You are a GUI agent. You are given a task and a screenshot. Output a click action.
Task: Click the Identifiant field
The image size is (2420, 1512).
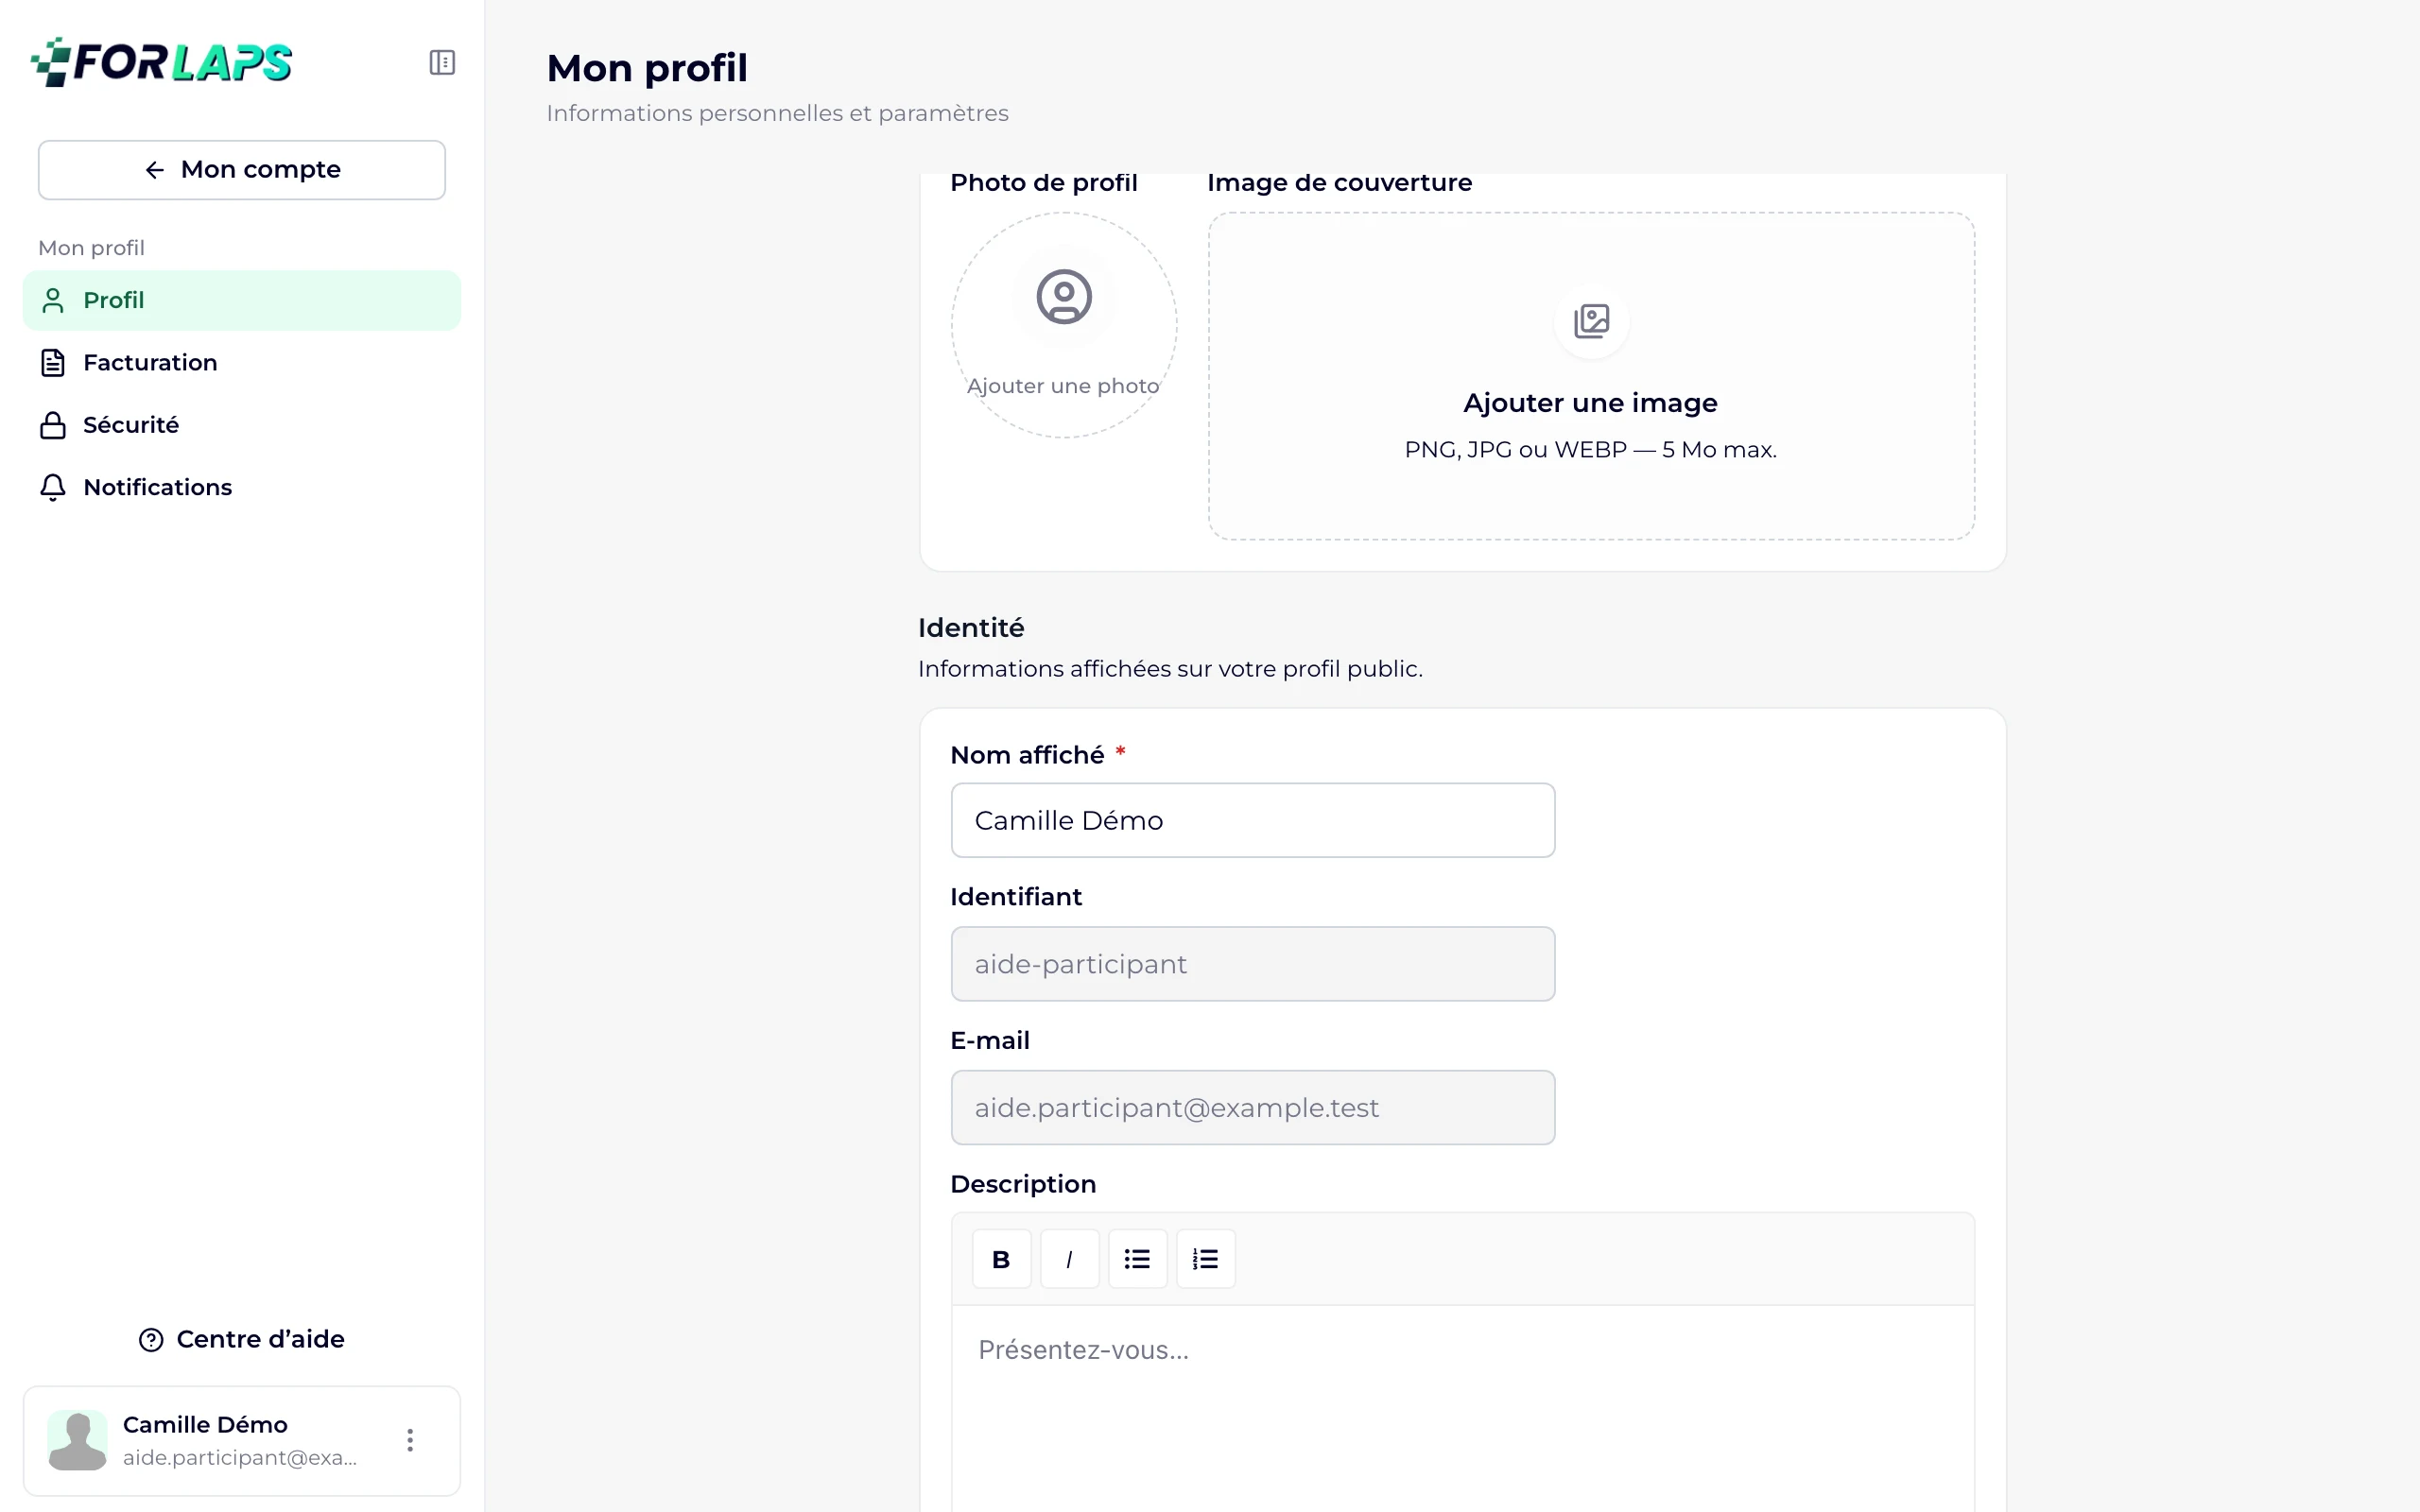(1253, 964)
